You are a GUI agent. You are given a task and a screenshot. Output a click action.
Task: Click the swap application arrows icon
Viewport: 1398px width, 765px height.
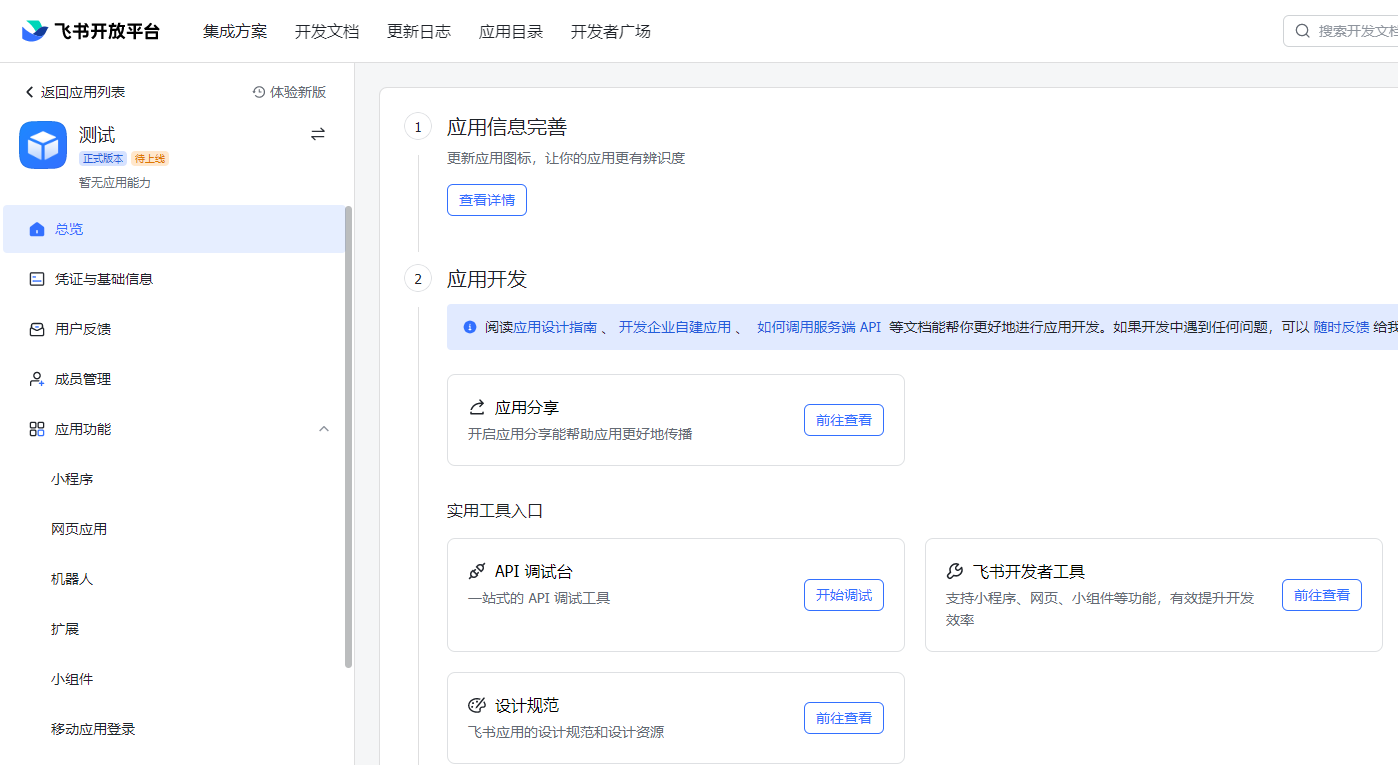click(318, 134)
